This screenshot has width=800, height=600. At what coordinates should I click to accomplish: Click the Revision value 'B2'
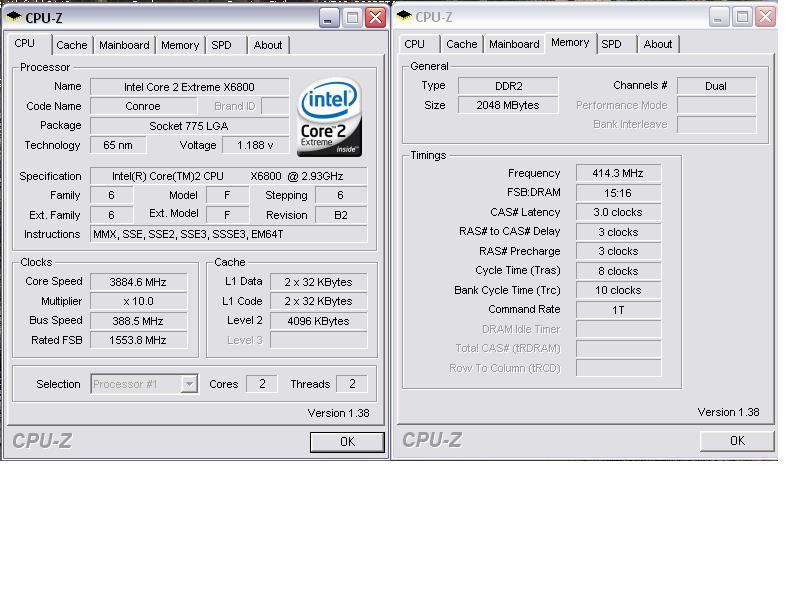pyautogui.click(x=341, y=215)
